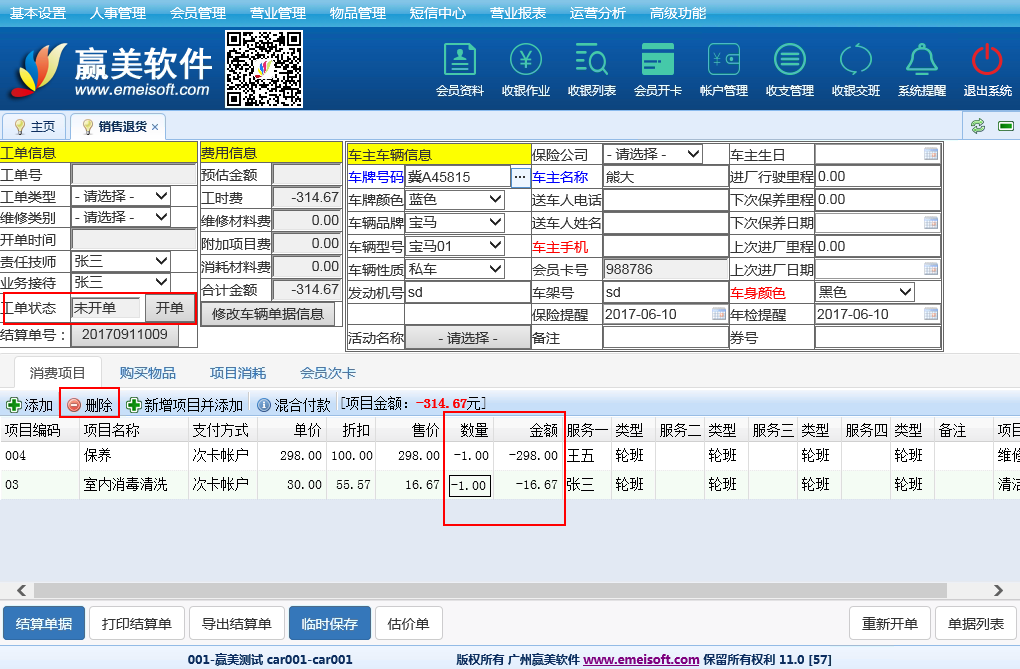The image size is (1020, 669).
Task: Open the 收银列表 cashier list icon
Action: (x=592, y=69)
